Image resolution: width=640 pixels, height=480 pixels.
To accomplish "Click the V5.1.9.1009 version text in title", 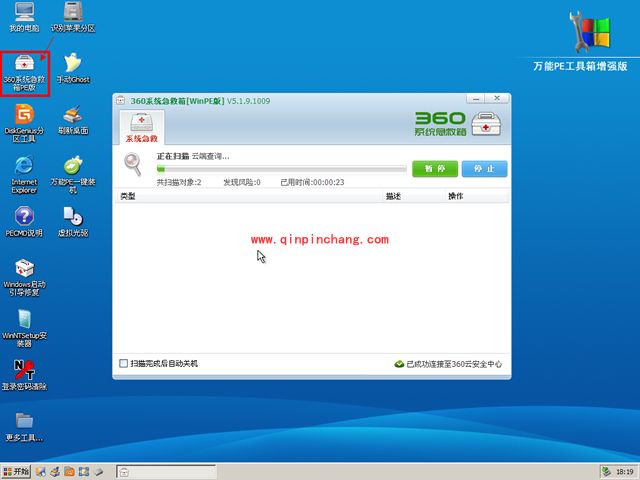I will pyautogui.click(x=249, y=101).
